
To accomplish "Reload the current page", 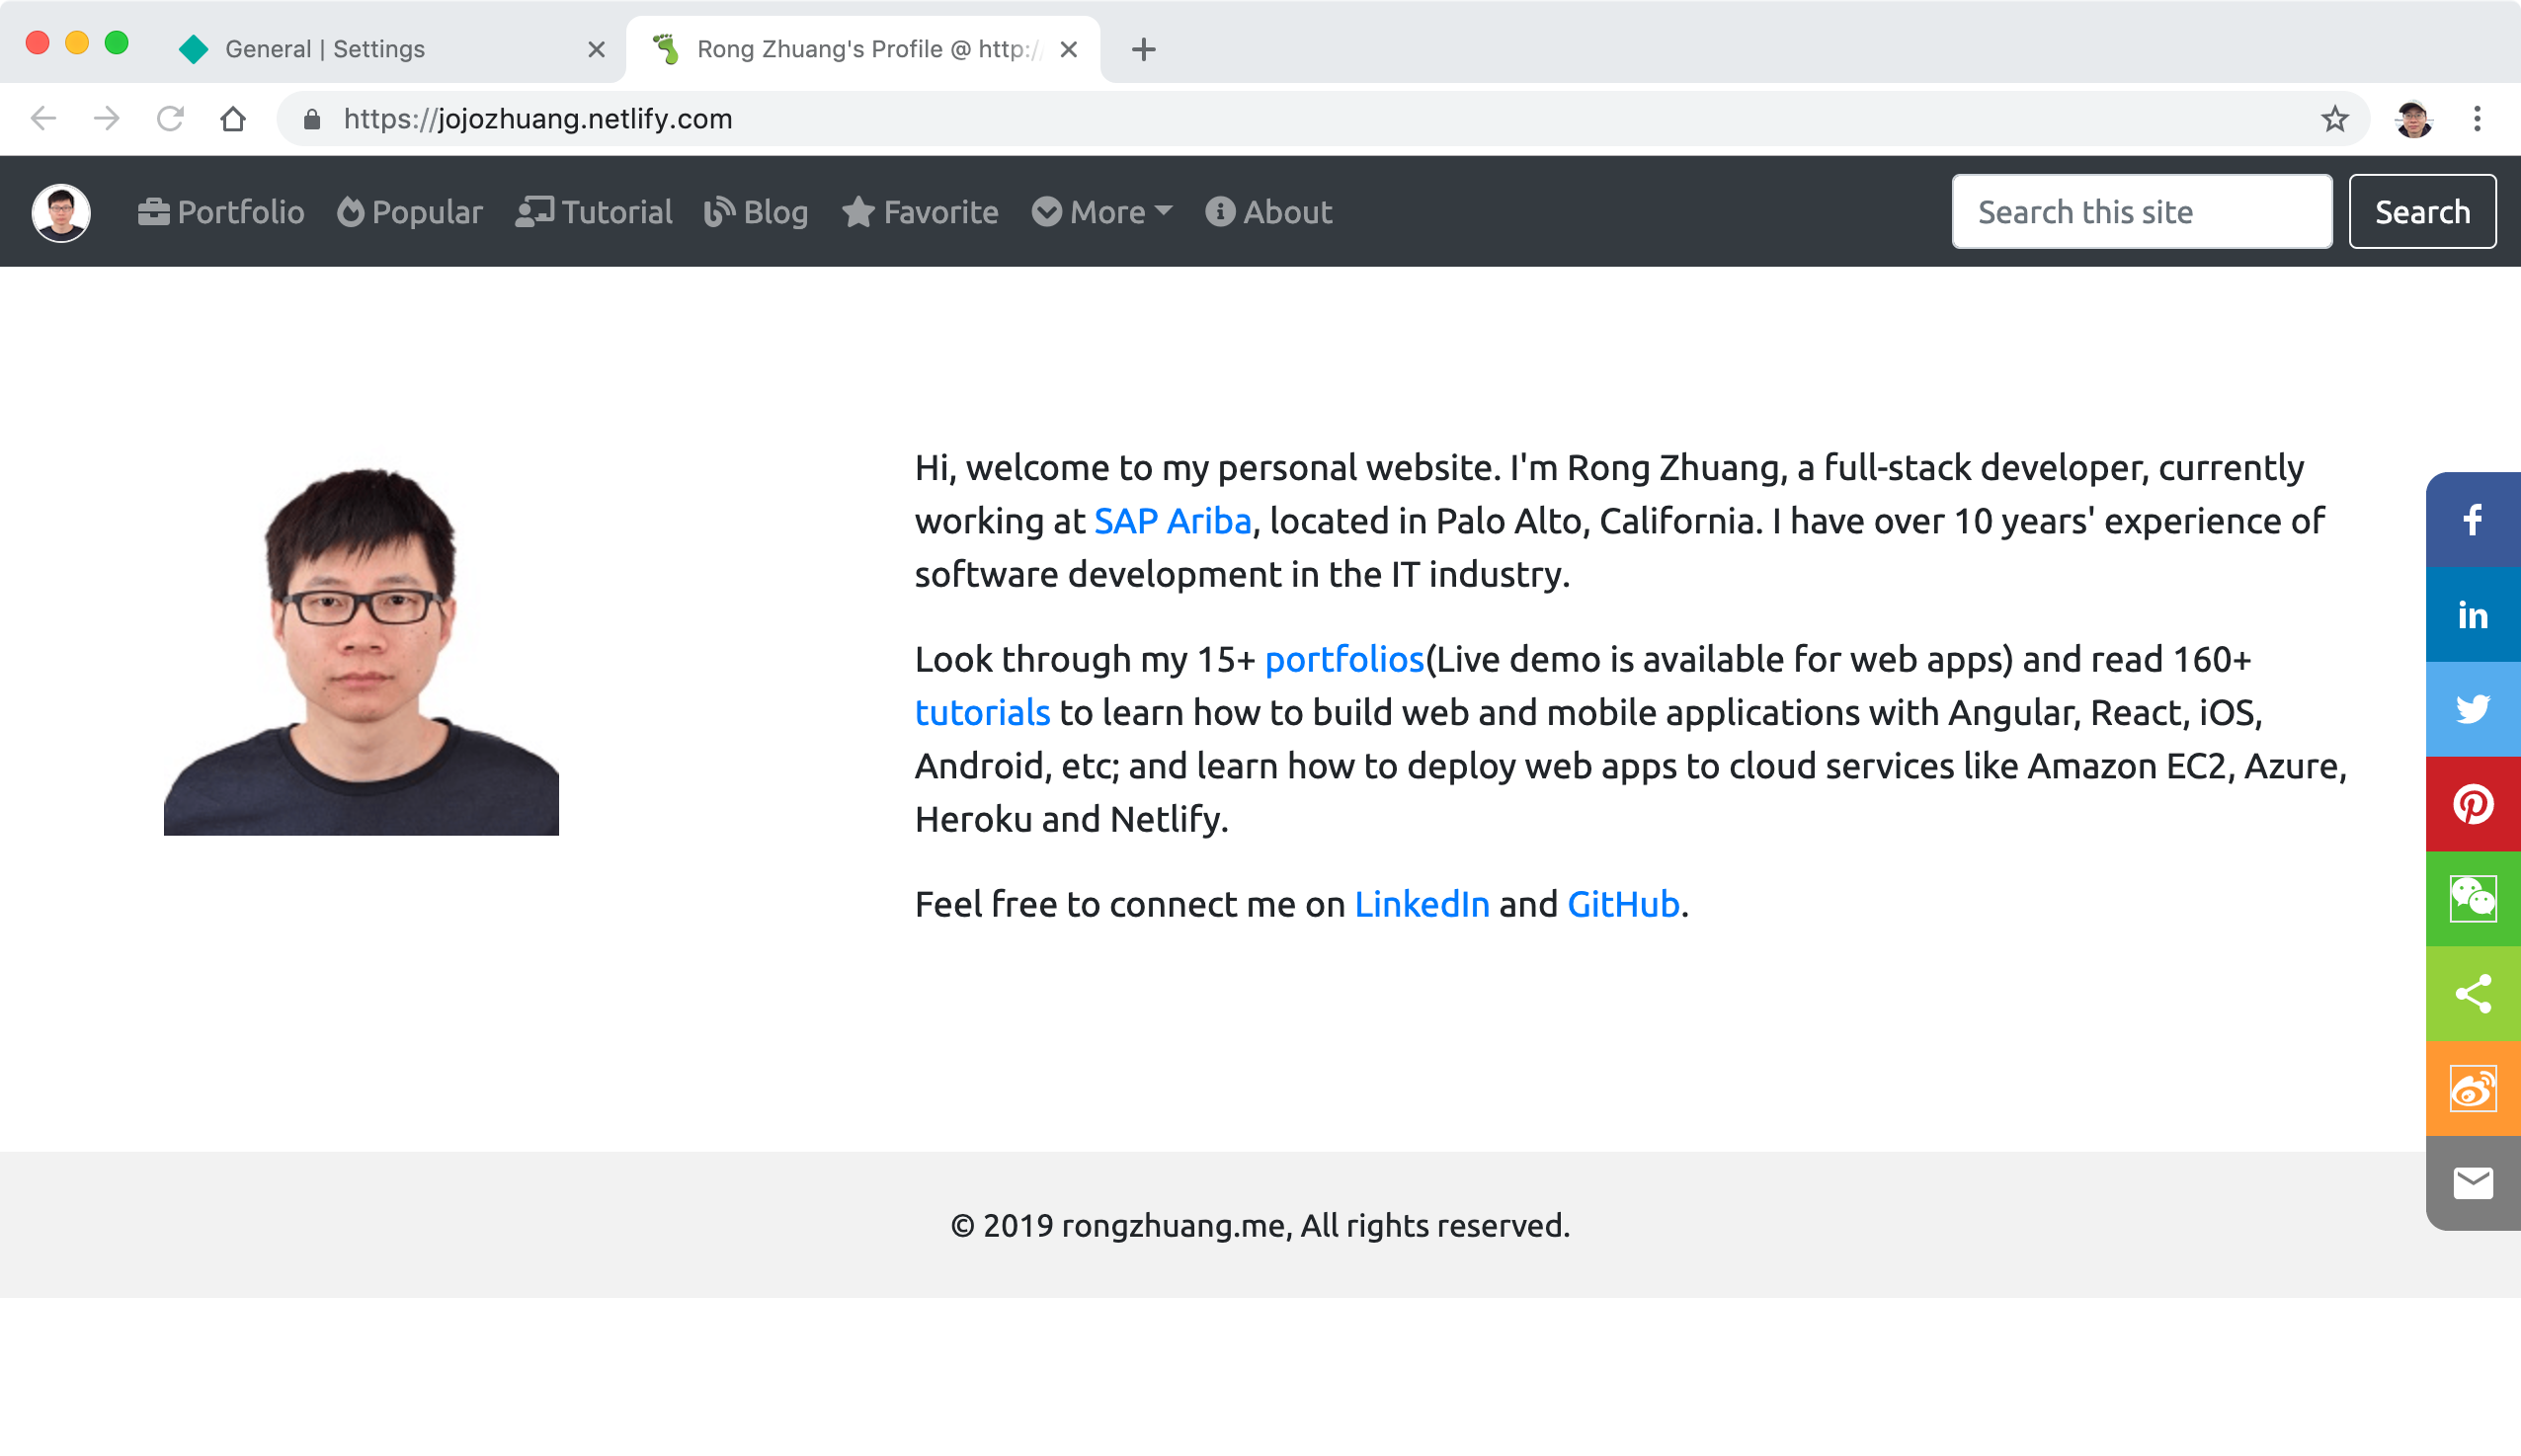I will (170, 119).
